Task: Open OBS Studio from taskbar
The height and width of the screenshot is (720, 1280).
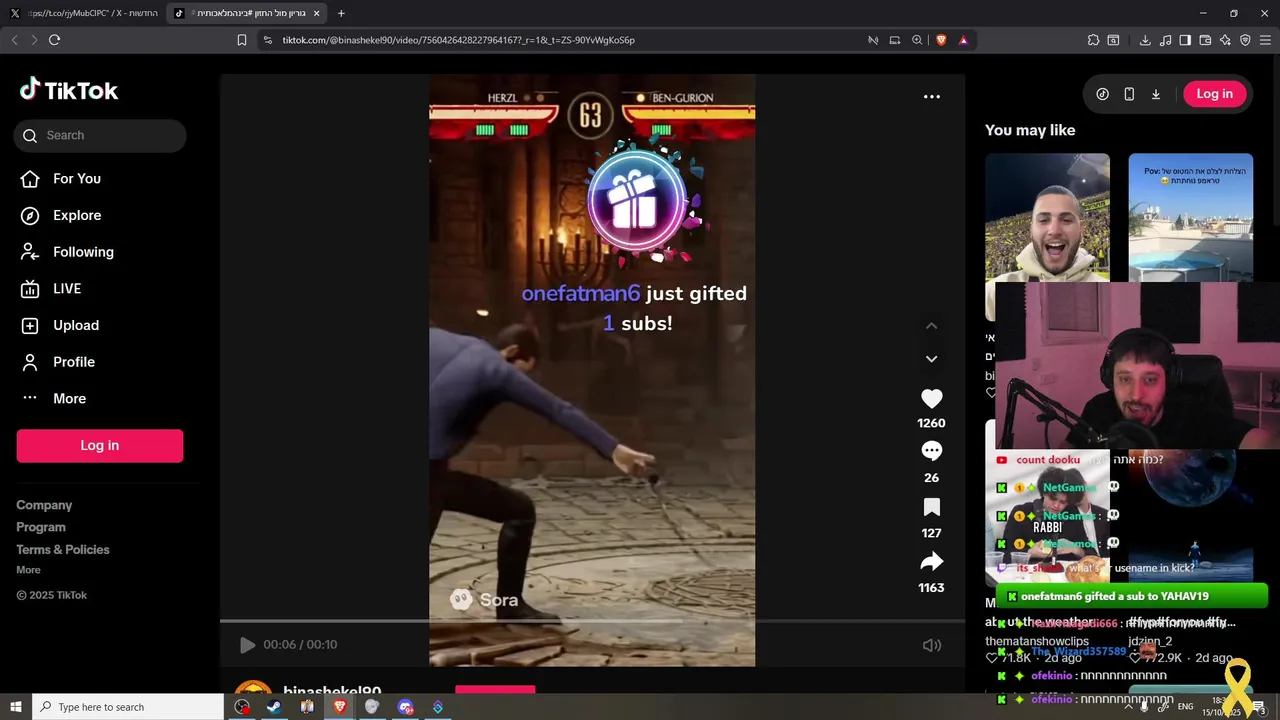Action: coord(242,707)
